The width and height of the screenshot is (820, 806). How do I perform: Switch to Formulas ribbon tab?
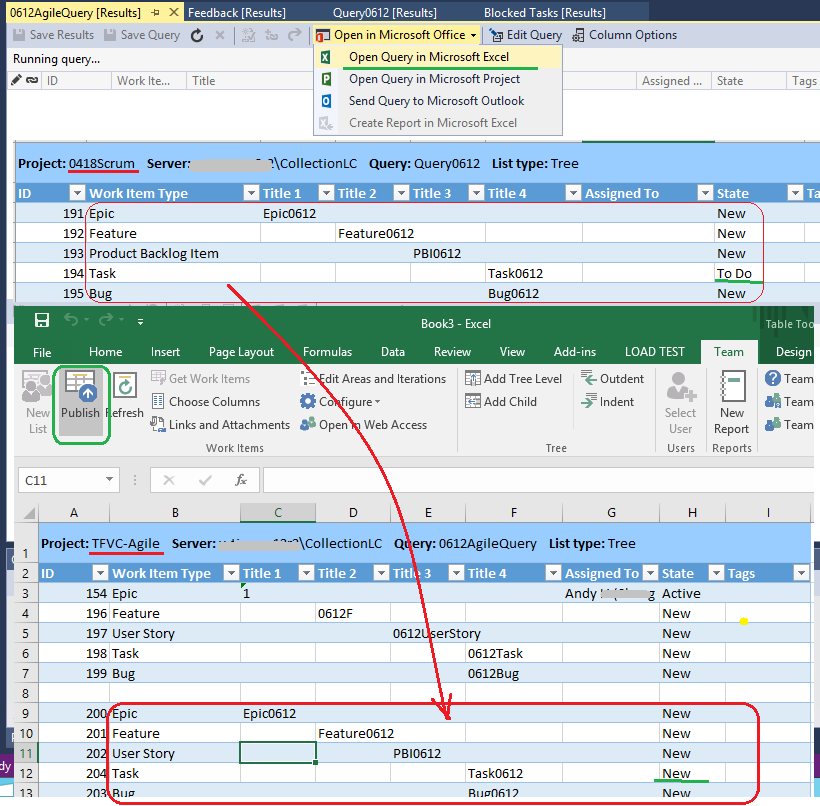327,352
